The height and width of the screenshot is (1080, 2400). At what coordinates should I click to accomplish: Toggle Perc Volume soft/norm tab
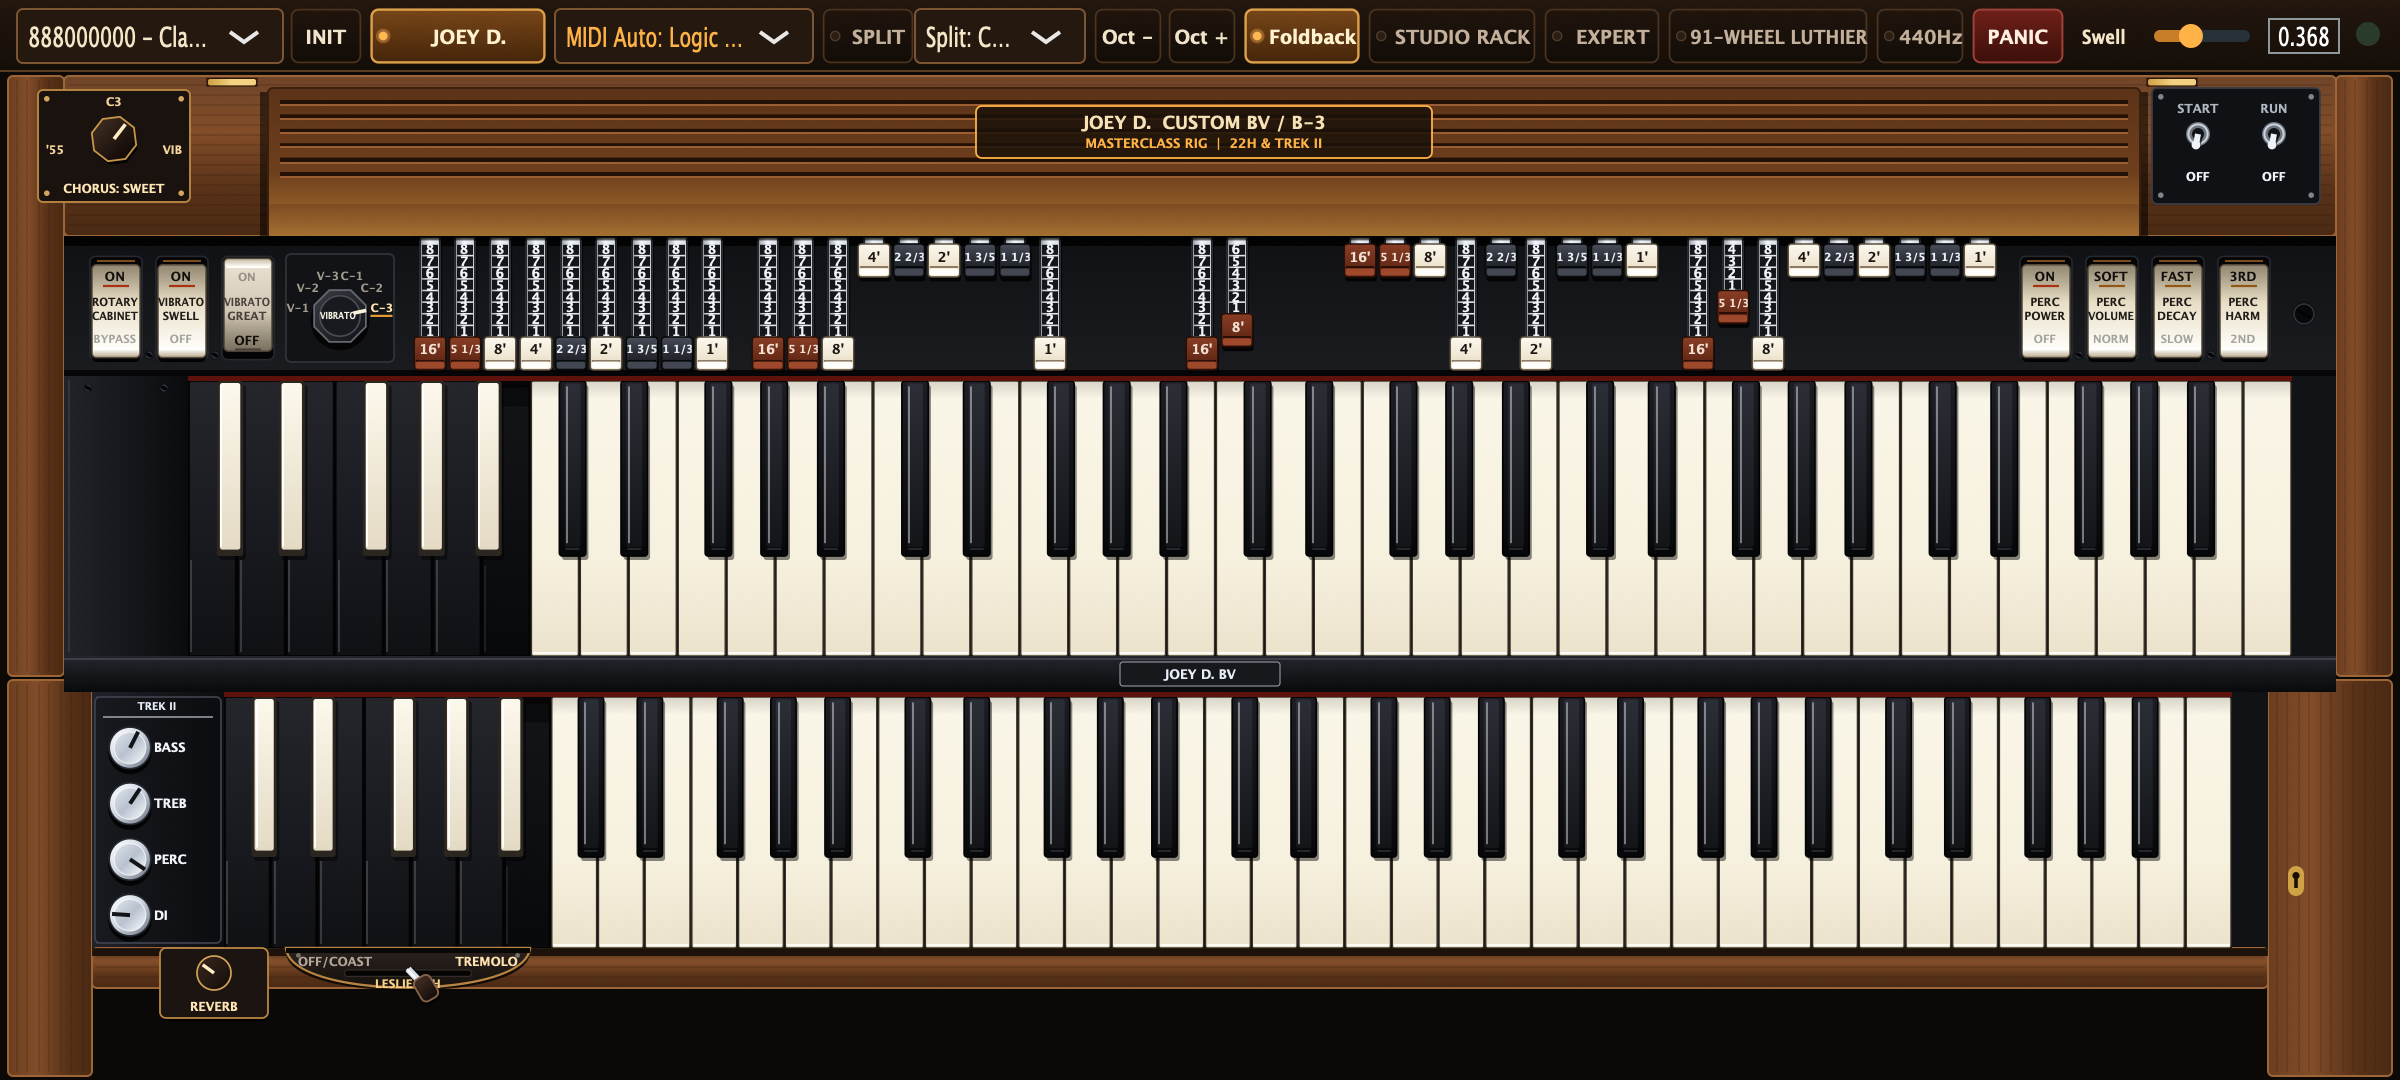coord(2111,308)
